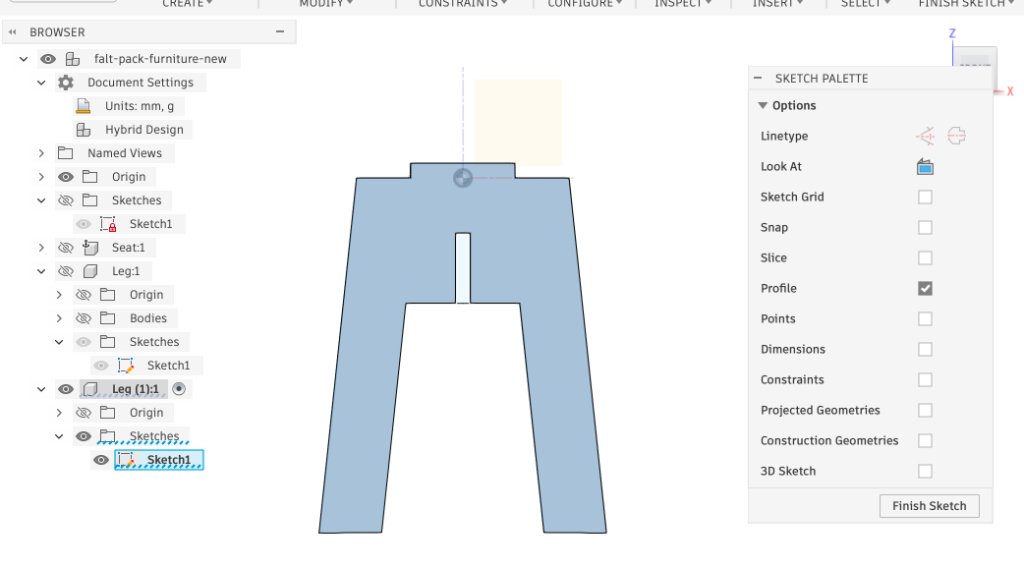Click the top-level Origin folder icon

[89, 176]
